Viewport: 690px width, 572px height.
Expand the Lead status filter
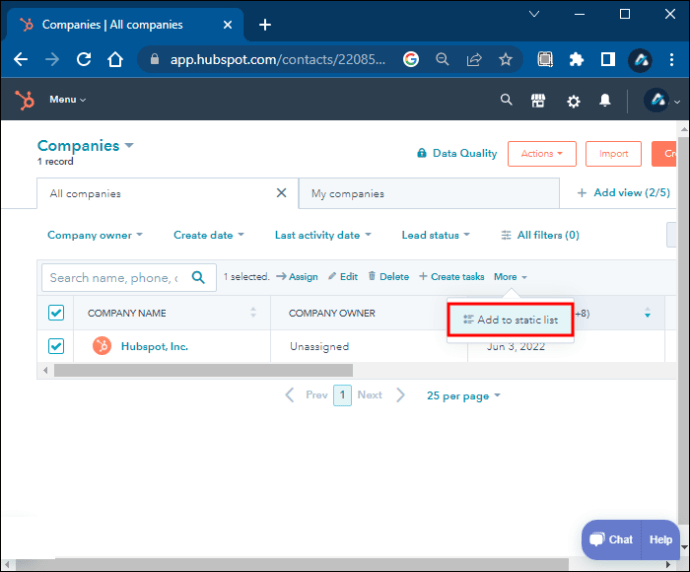436,235
